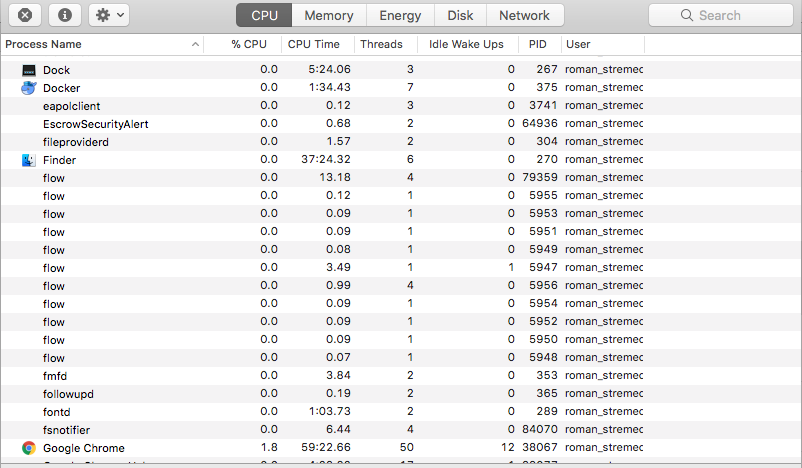This screenshot has height=468, width=802.
Task: Select the flow process with PID 5956
Action: [54, 286]
